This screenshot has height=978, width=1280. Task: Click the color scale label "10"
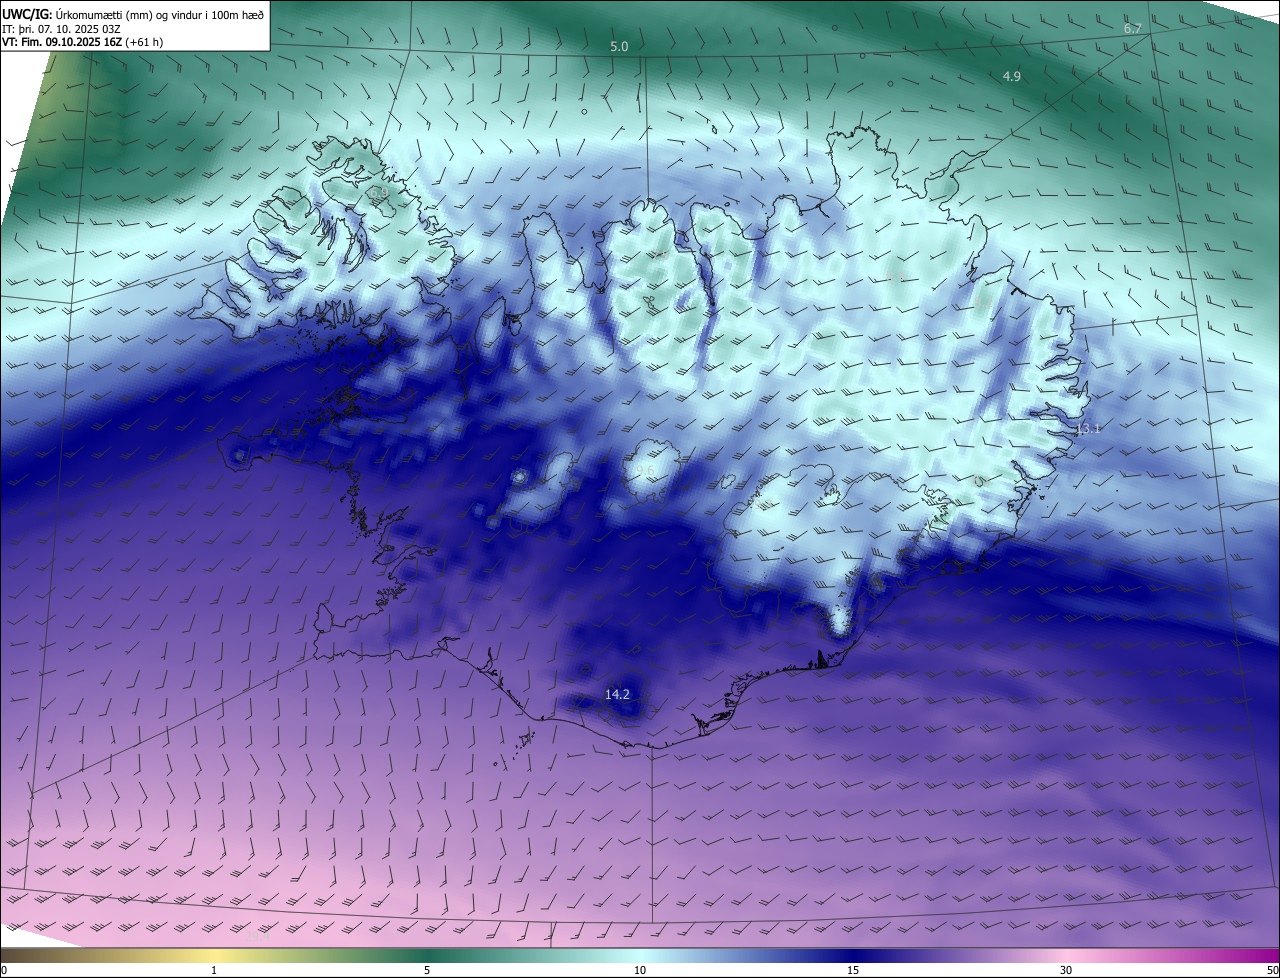pos(640,970)
